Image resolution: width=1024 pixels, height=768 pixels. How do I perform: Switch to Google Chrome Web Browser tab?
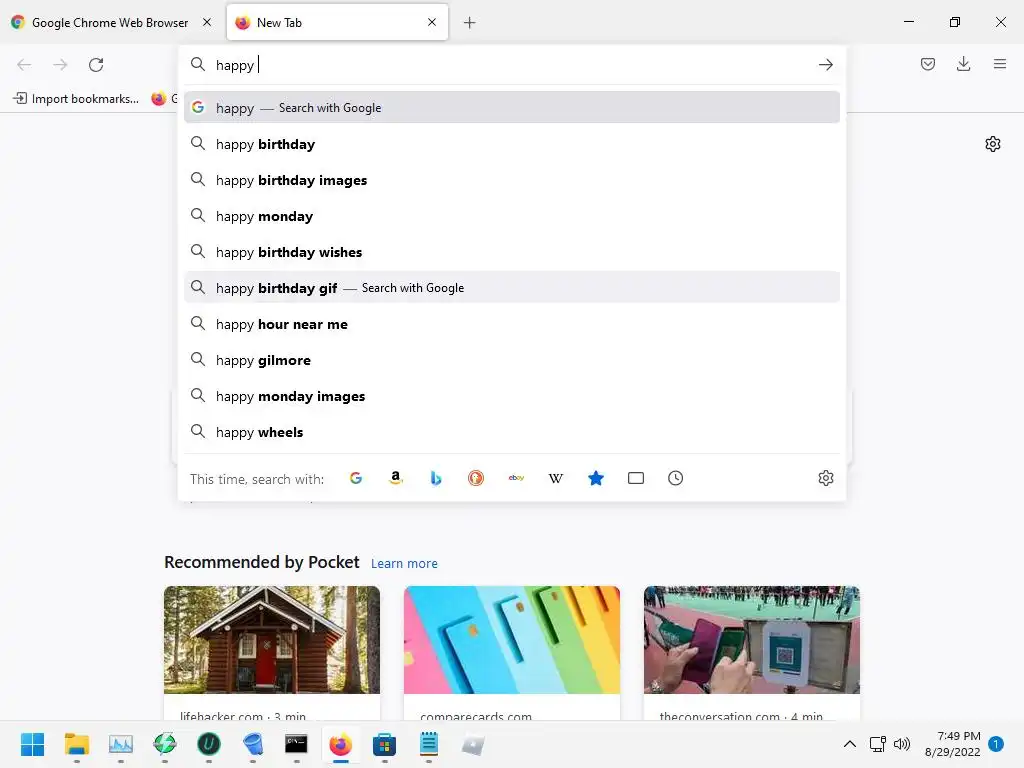point(111,22)
